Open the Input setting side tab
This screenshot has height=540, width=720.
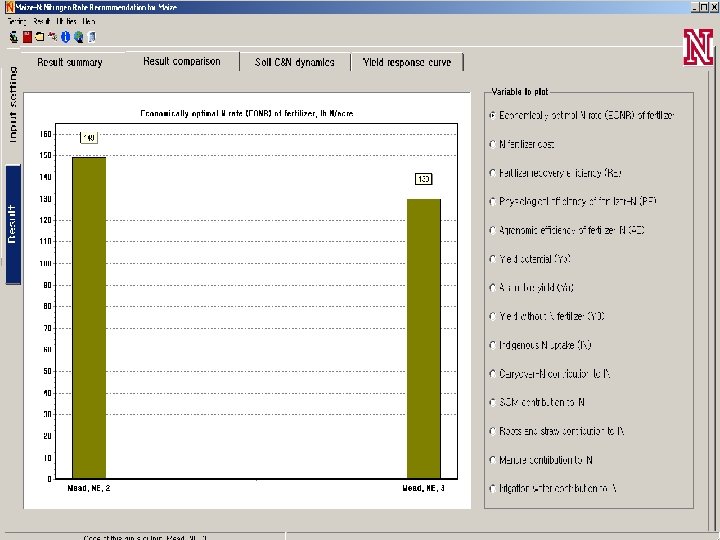[12, 105]
